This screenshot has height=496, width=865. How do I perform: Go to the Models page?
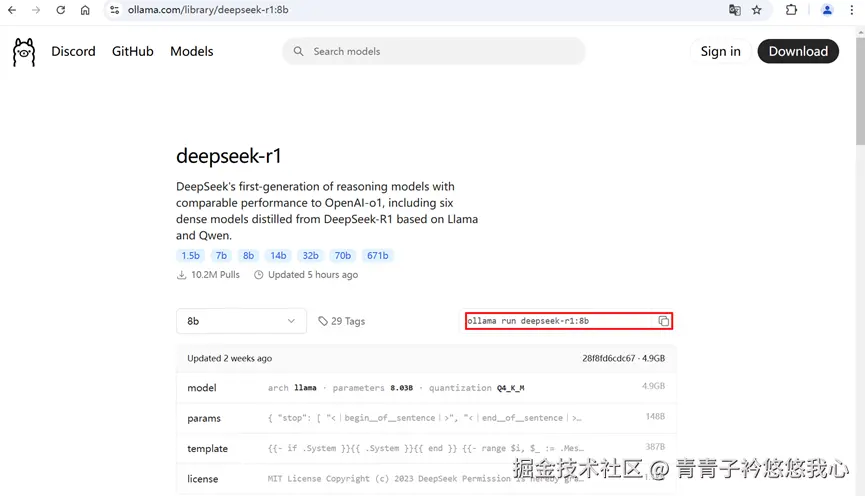(x=191, y=51)
